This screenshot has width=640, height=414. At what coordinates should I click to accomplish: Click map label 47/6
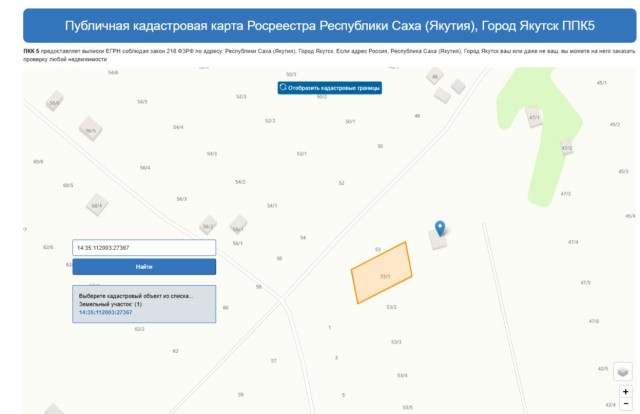pyautogui.click(x=594, y=321)
